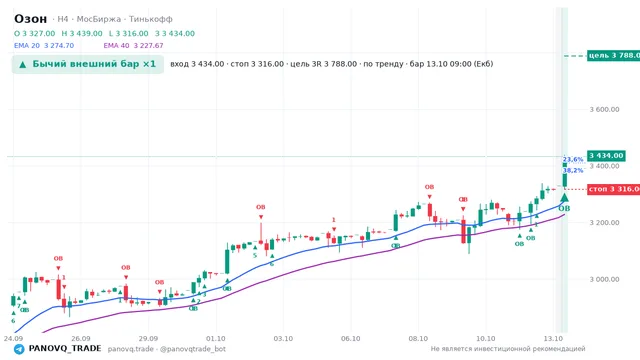Click the PANOVQ_TRADE channel name
The height and width of the screenshot is (360, 640).
[x=65, y=349]
